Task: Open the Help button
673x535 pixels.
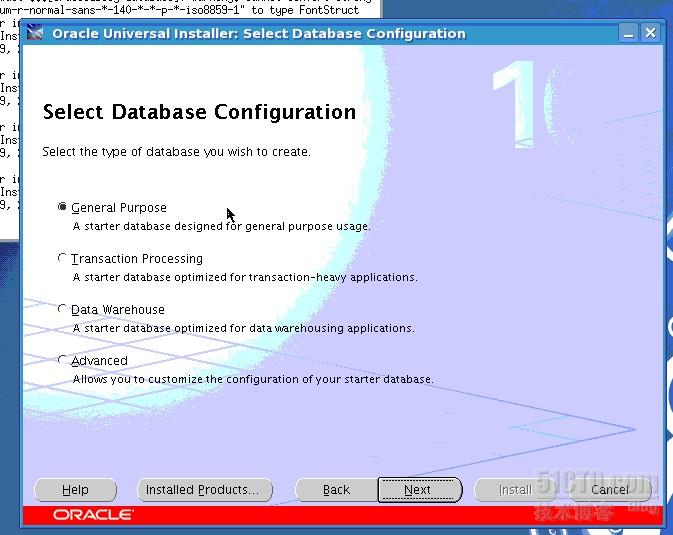Action: 75,489
